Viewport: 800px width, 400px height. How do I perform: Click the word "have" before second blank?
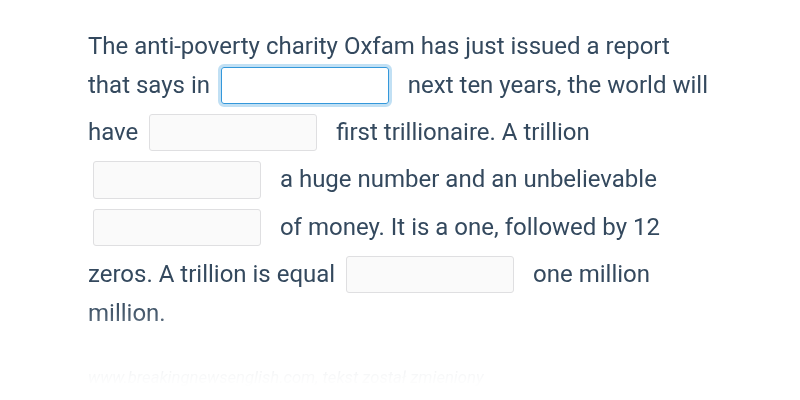coord(113,132)
